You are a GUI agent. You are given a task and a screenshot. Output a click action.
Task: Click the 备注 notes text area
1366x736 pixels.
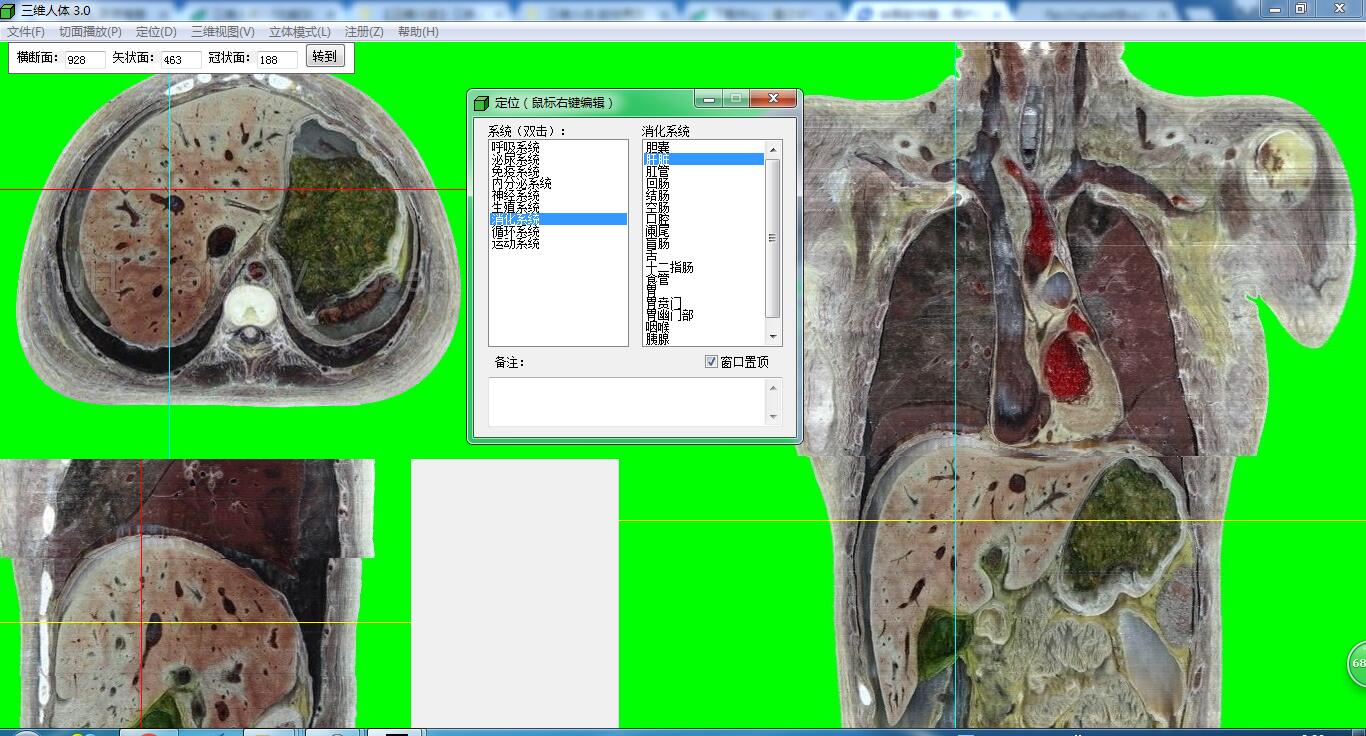[x=627, y=401]
